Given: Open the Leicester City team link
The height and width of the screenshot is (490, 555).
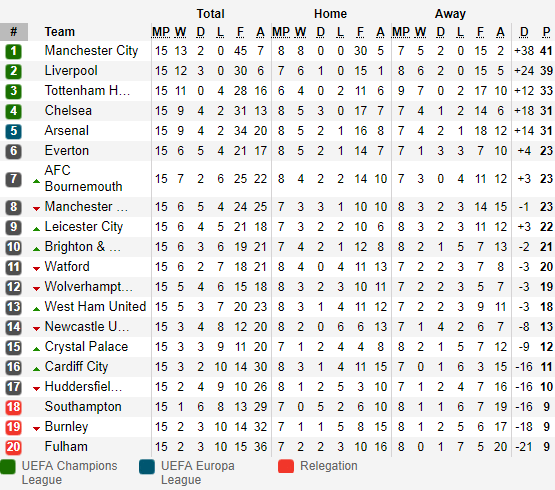Looking at the screenshot, I should click(x=84, y=227).
